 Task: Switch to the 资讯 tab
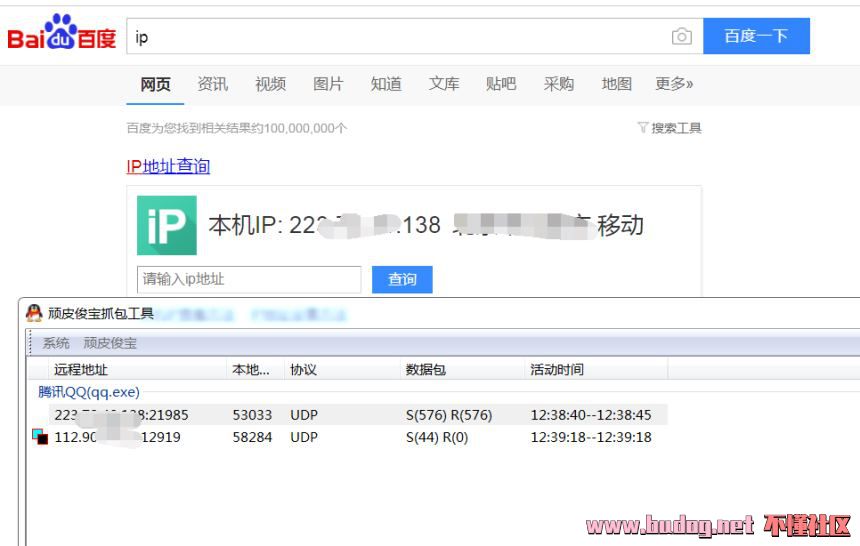212,84
